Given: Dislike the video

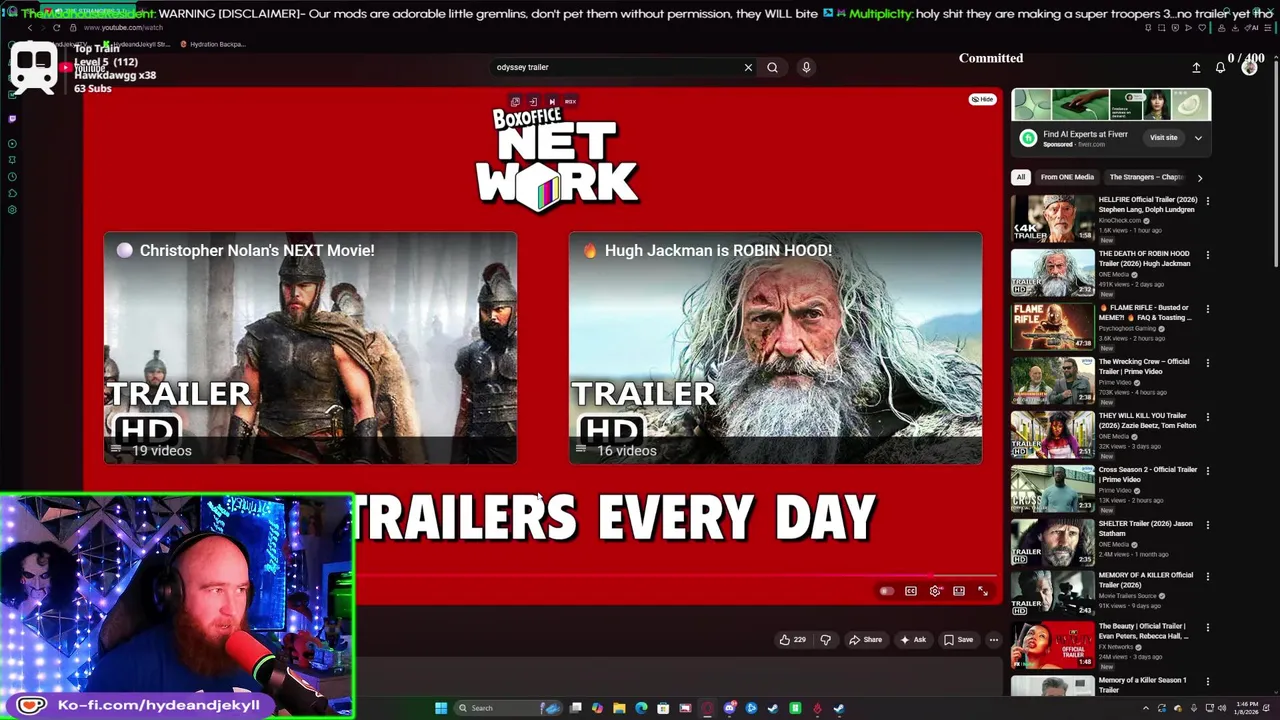Looking at the screenshot, I should coord(825,640).
